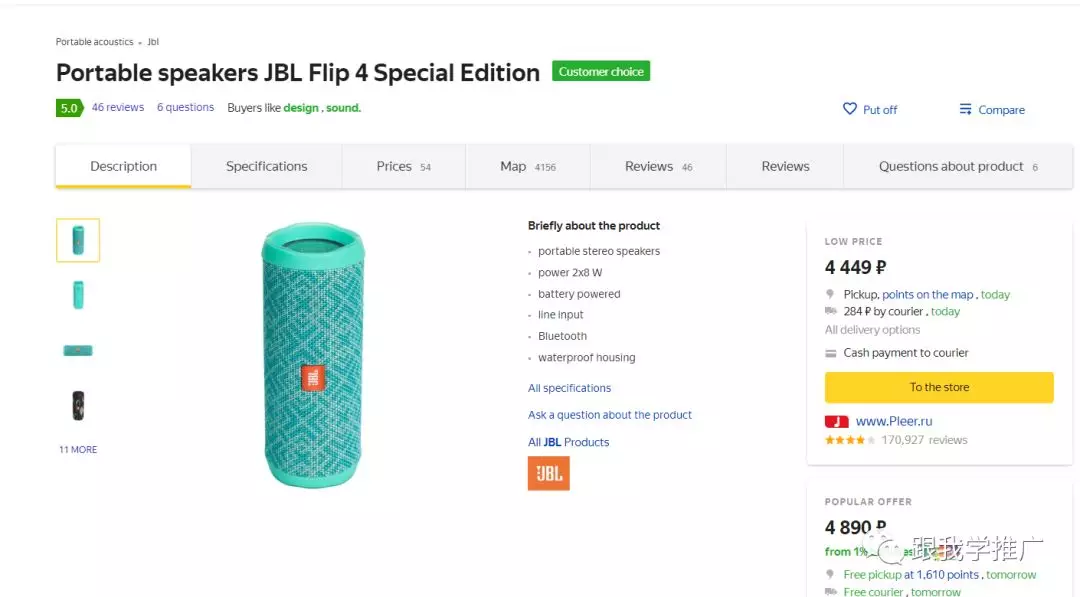Open the 46 reviews link
Viewport: 1080px width, 597px height.
click(118, 108)
